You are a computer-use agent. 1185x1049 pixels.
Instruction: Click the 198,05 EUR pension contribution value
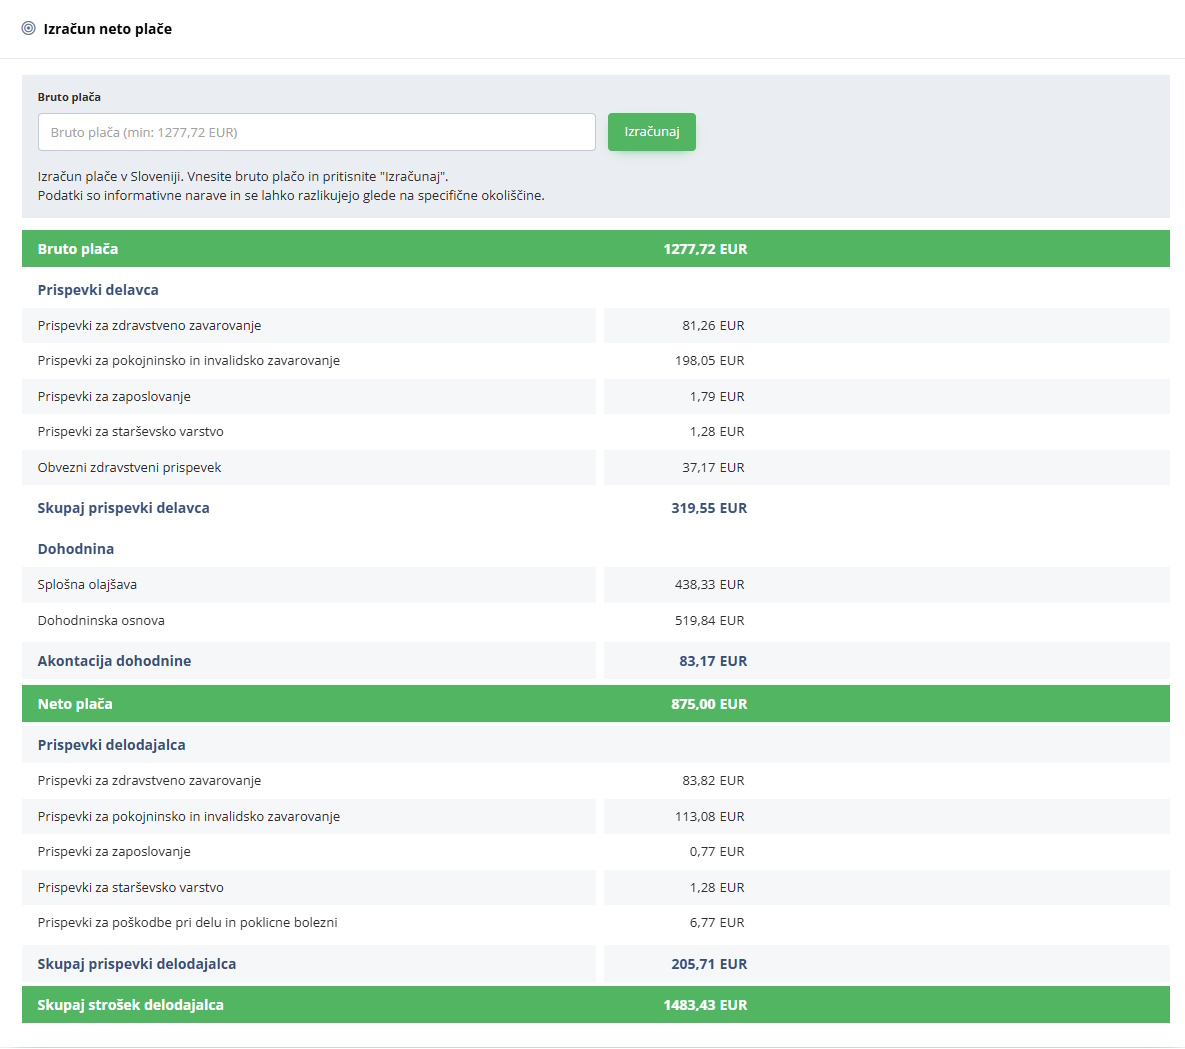(709, 361)
